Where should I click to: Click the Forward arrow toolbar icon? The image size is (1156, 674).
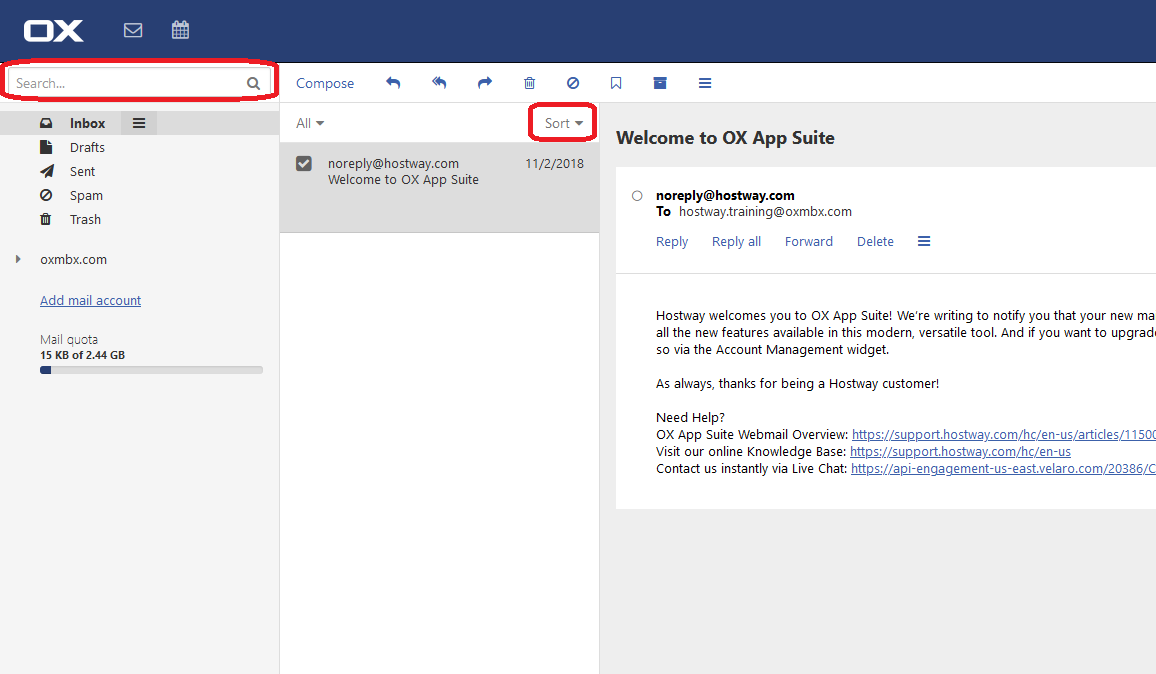click(484, 83)
